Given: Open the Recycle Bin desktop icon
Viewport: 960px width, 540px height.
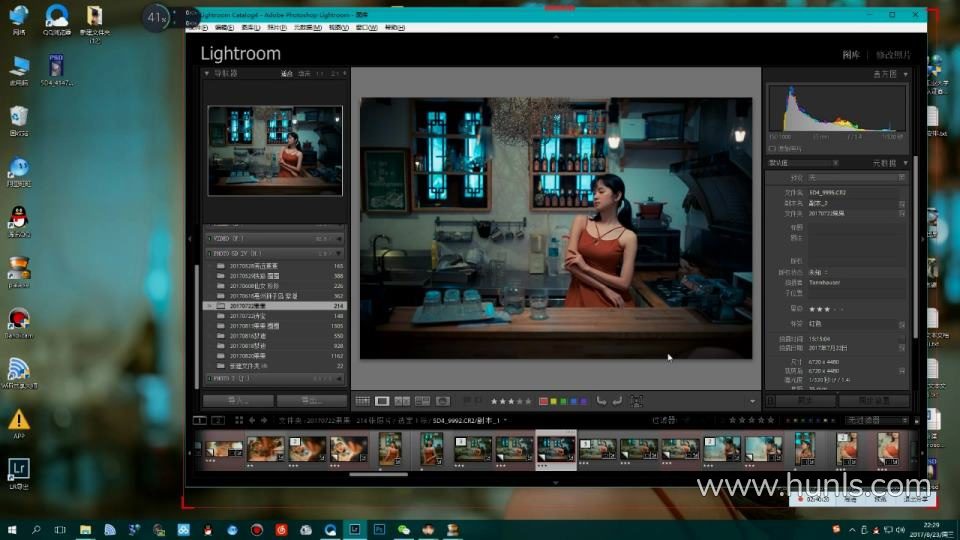Looking at the screenshot, I should 19,121.
